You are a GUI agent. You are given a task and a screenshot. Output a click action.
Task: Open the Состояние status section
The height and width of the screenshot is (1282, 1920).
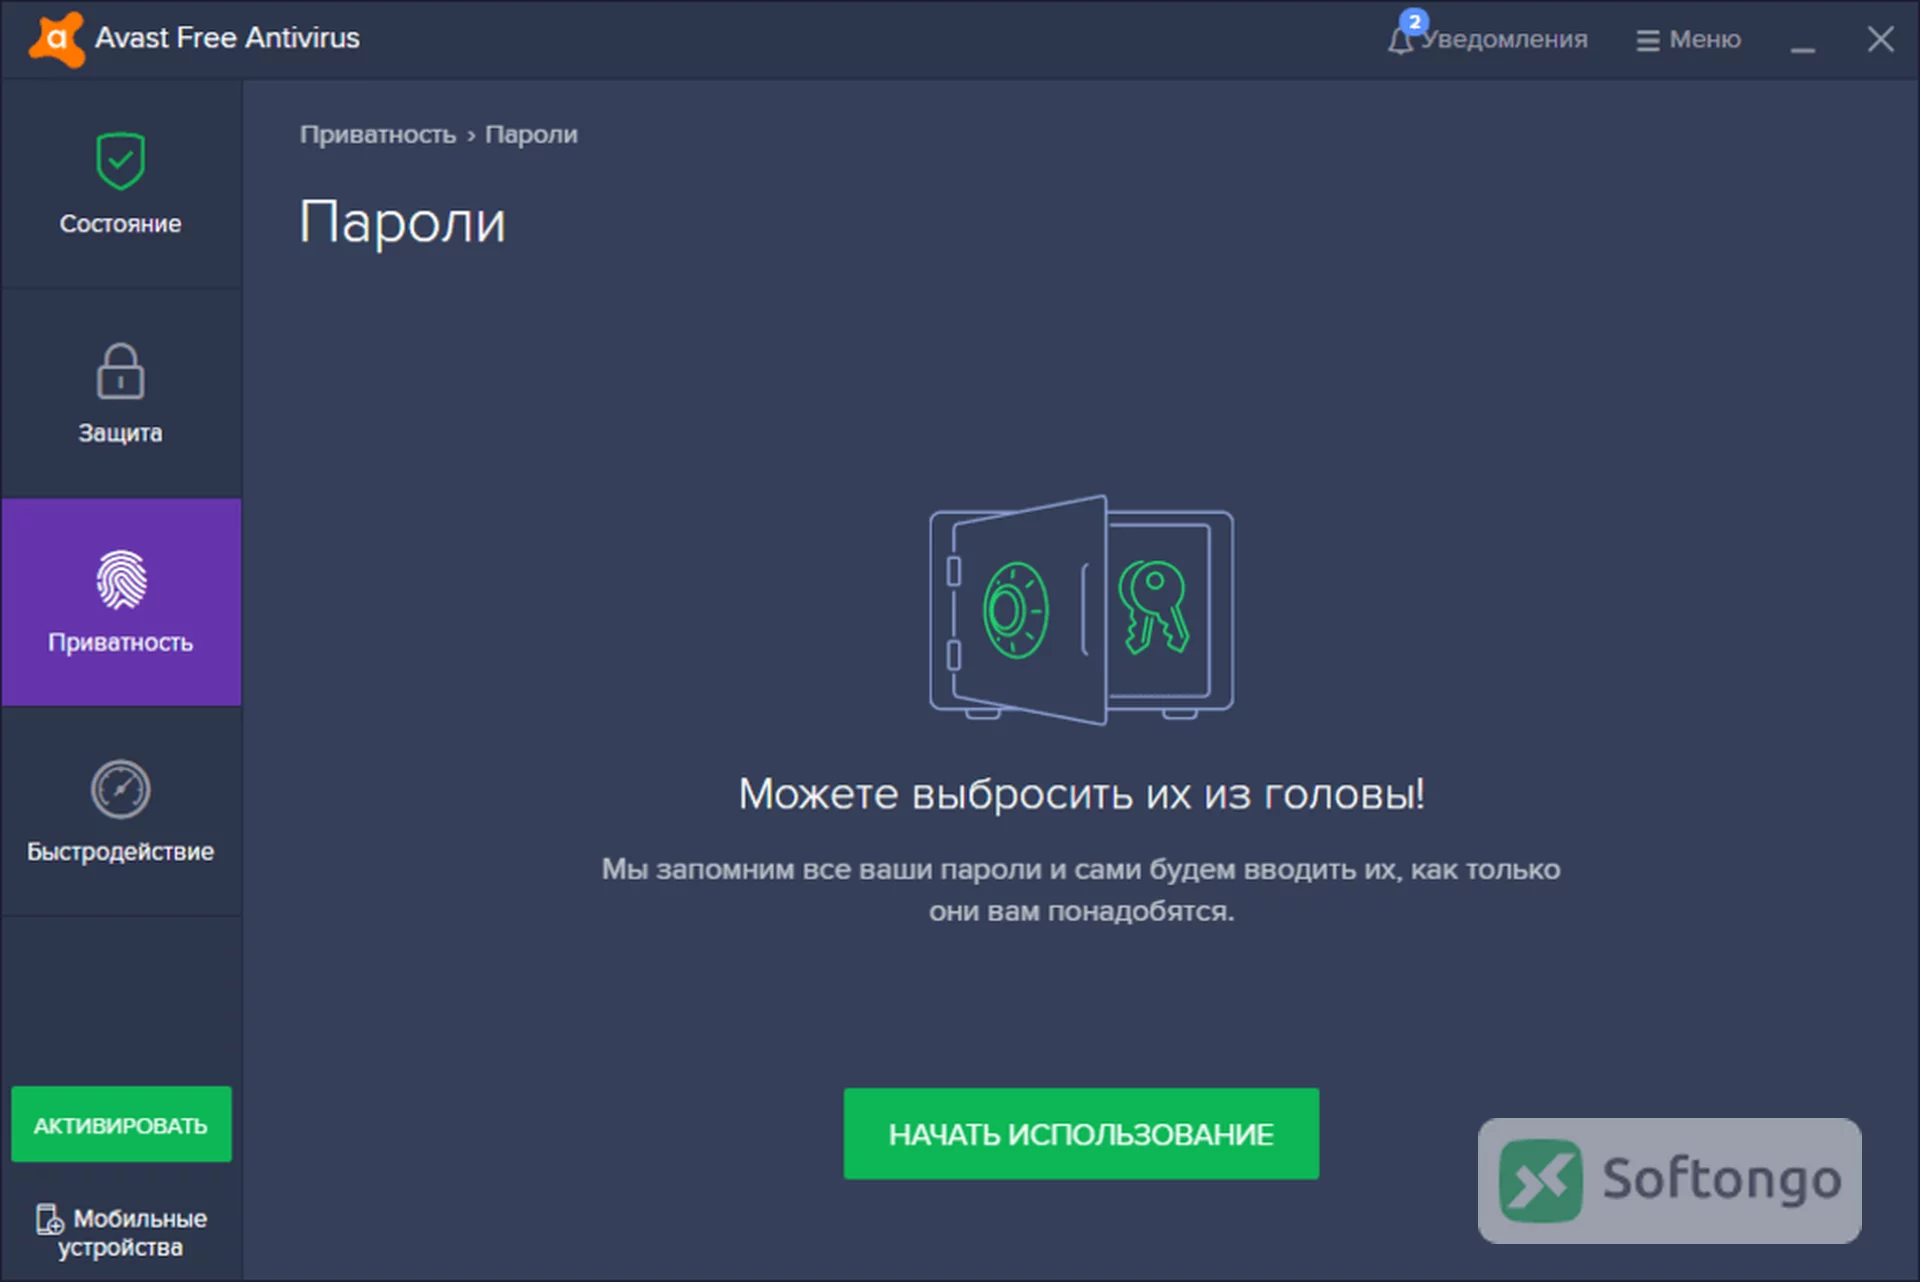click(121, 184)
